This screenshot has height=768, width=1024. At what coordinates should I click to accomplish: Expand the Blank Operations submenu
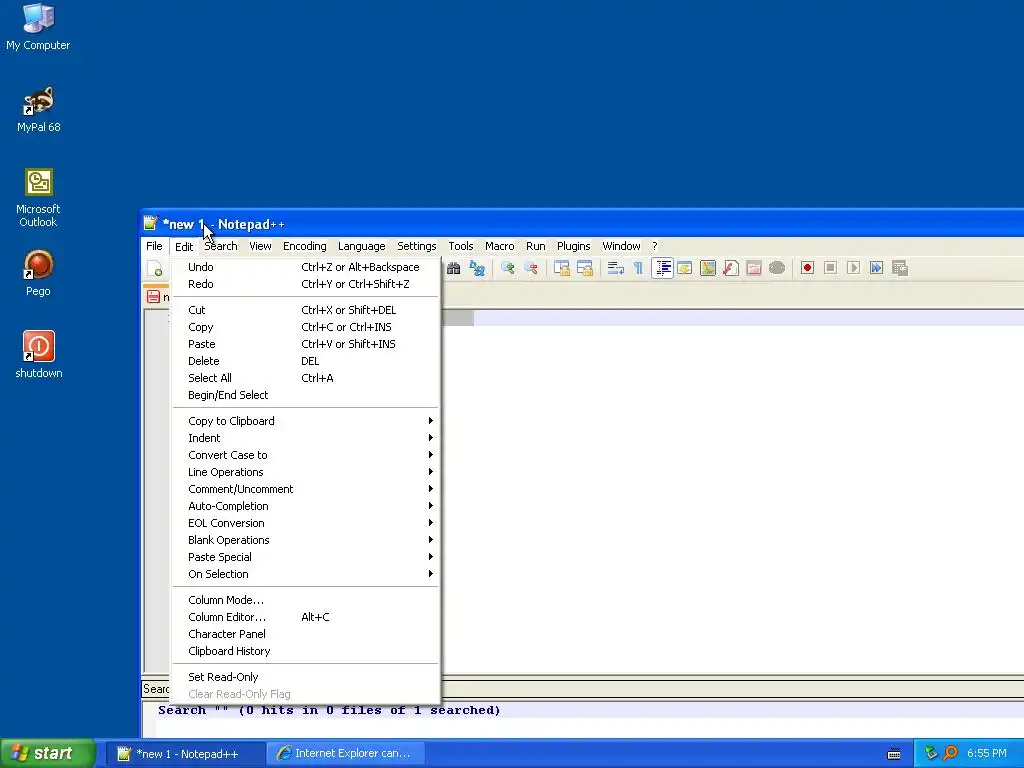pos(306,540)
